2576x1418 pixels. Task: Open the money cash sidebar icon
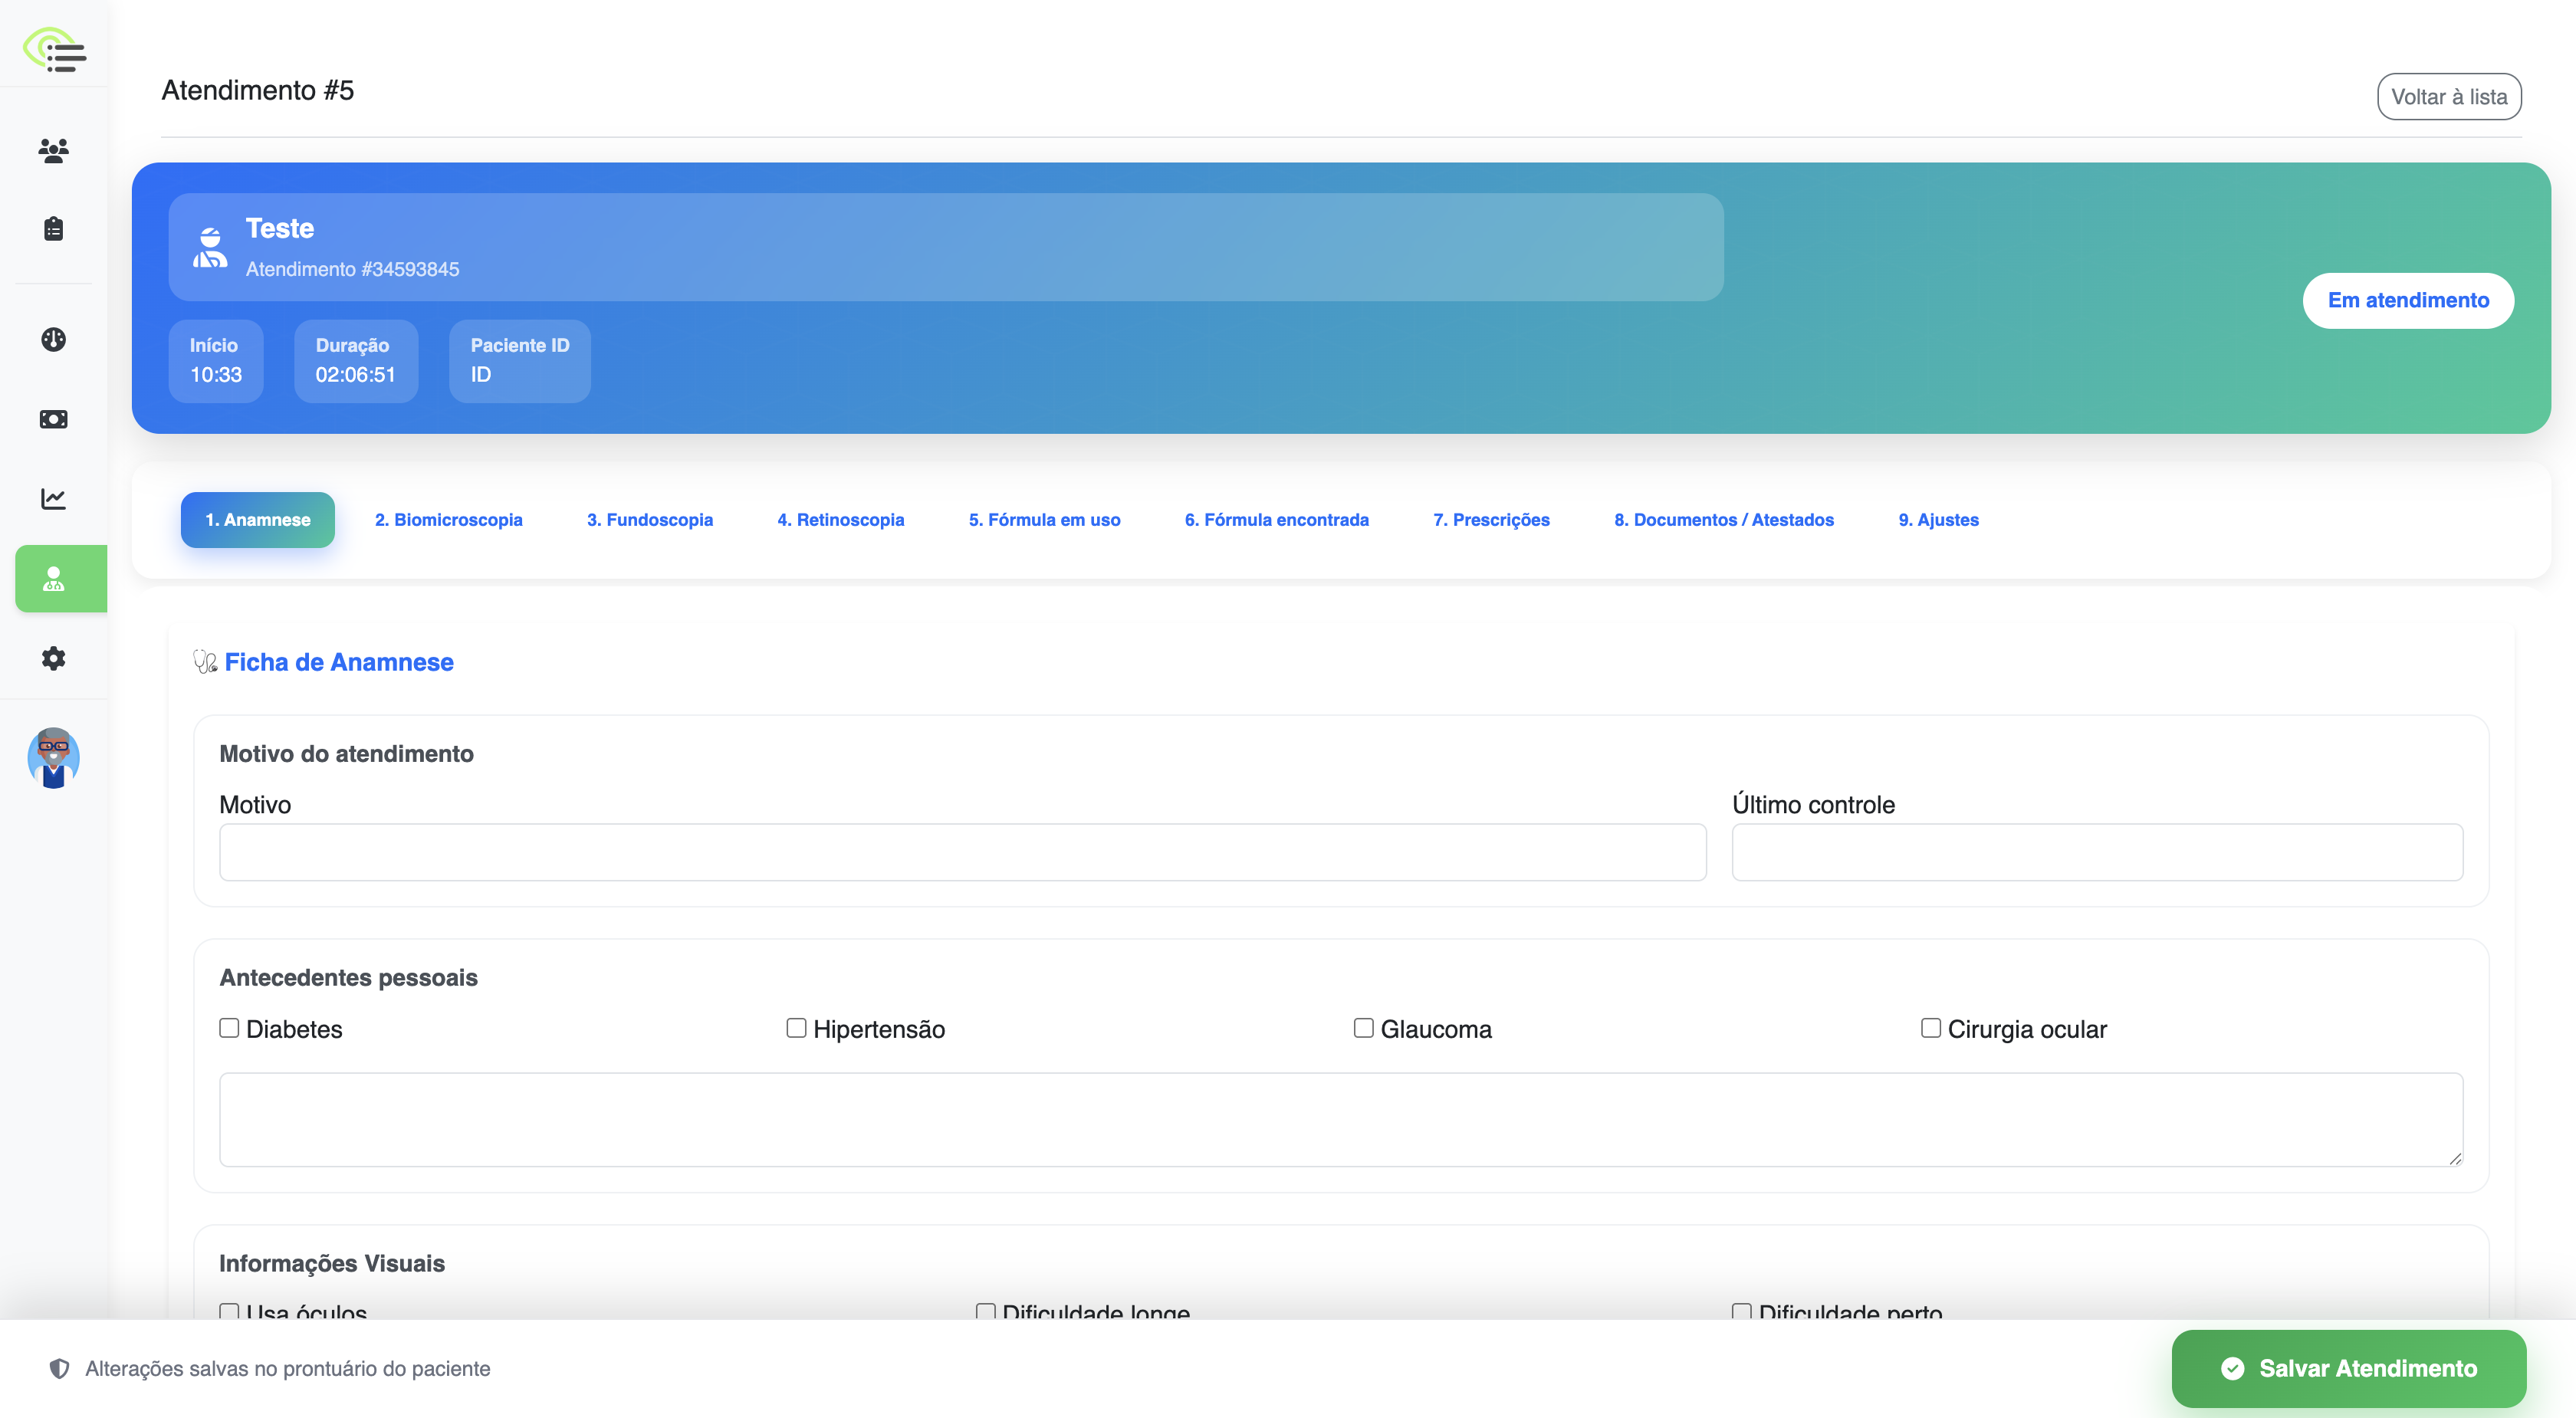point(54,419)
